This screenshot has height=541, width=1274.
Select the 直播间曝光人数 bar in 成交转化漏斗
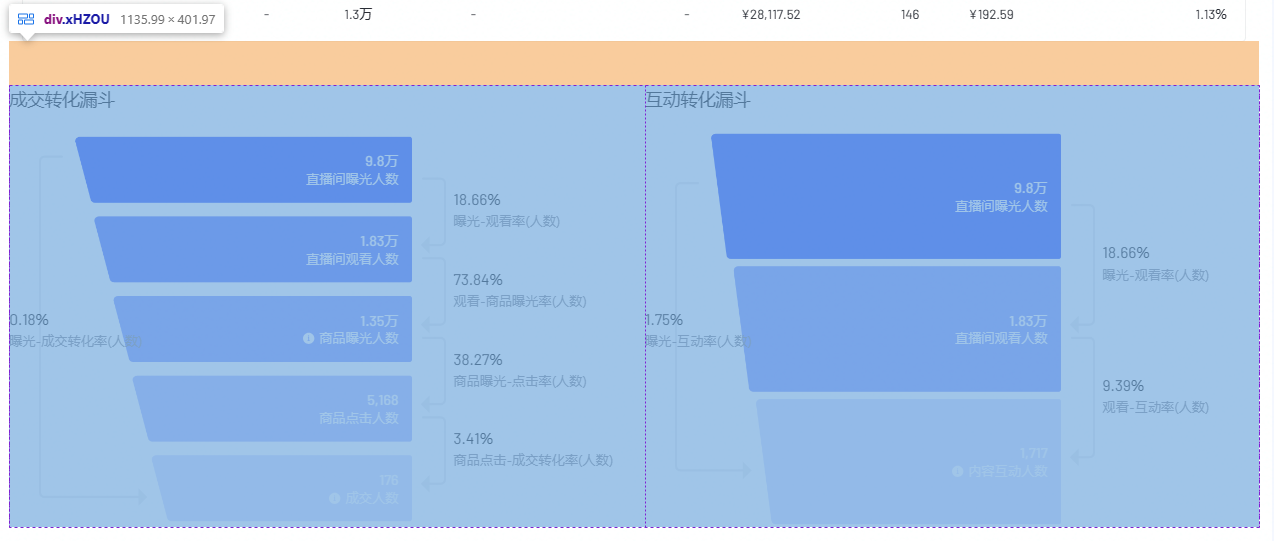244,170
